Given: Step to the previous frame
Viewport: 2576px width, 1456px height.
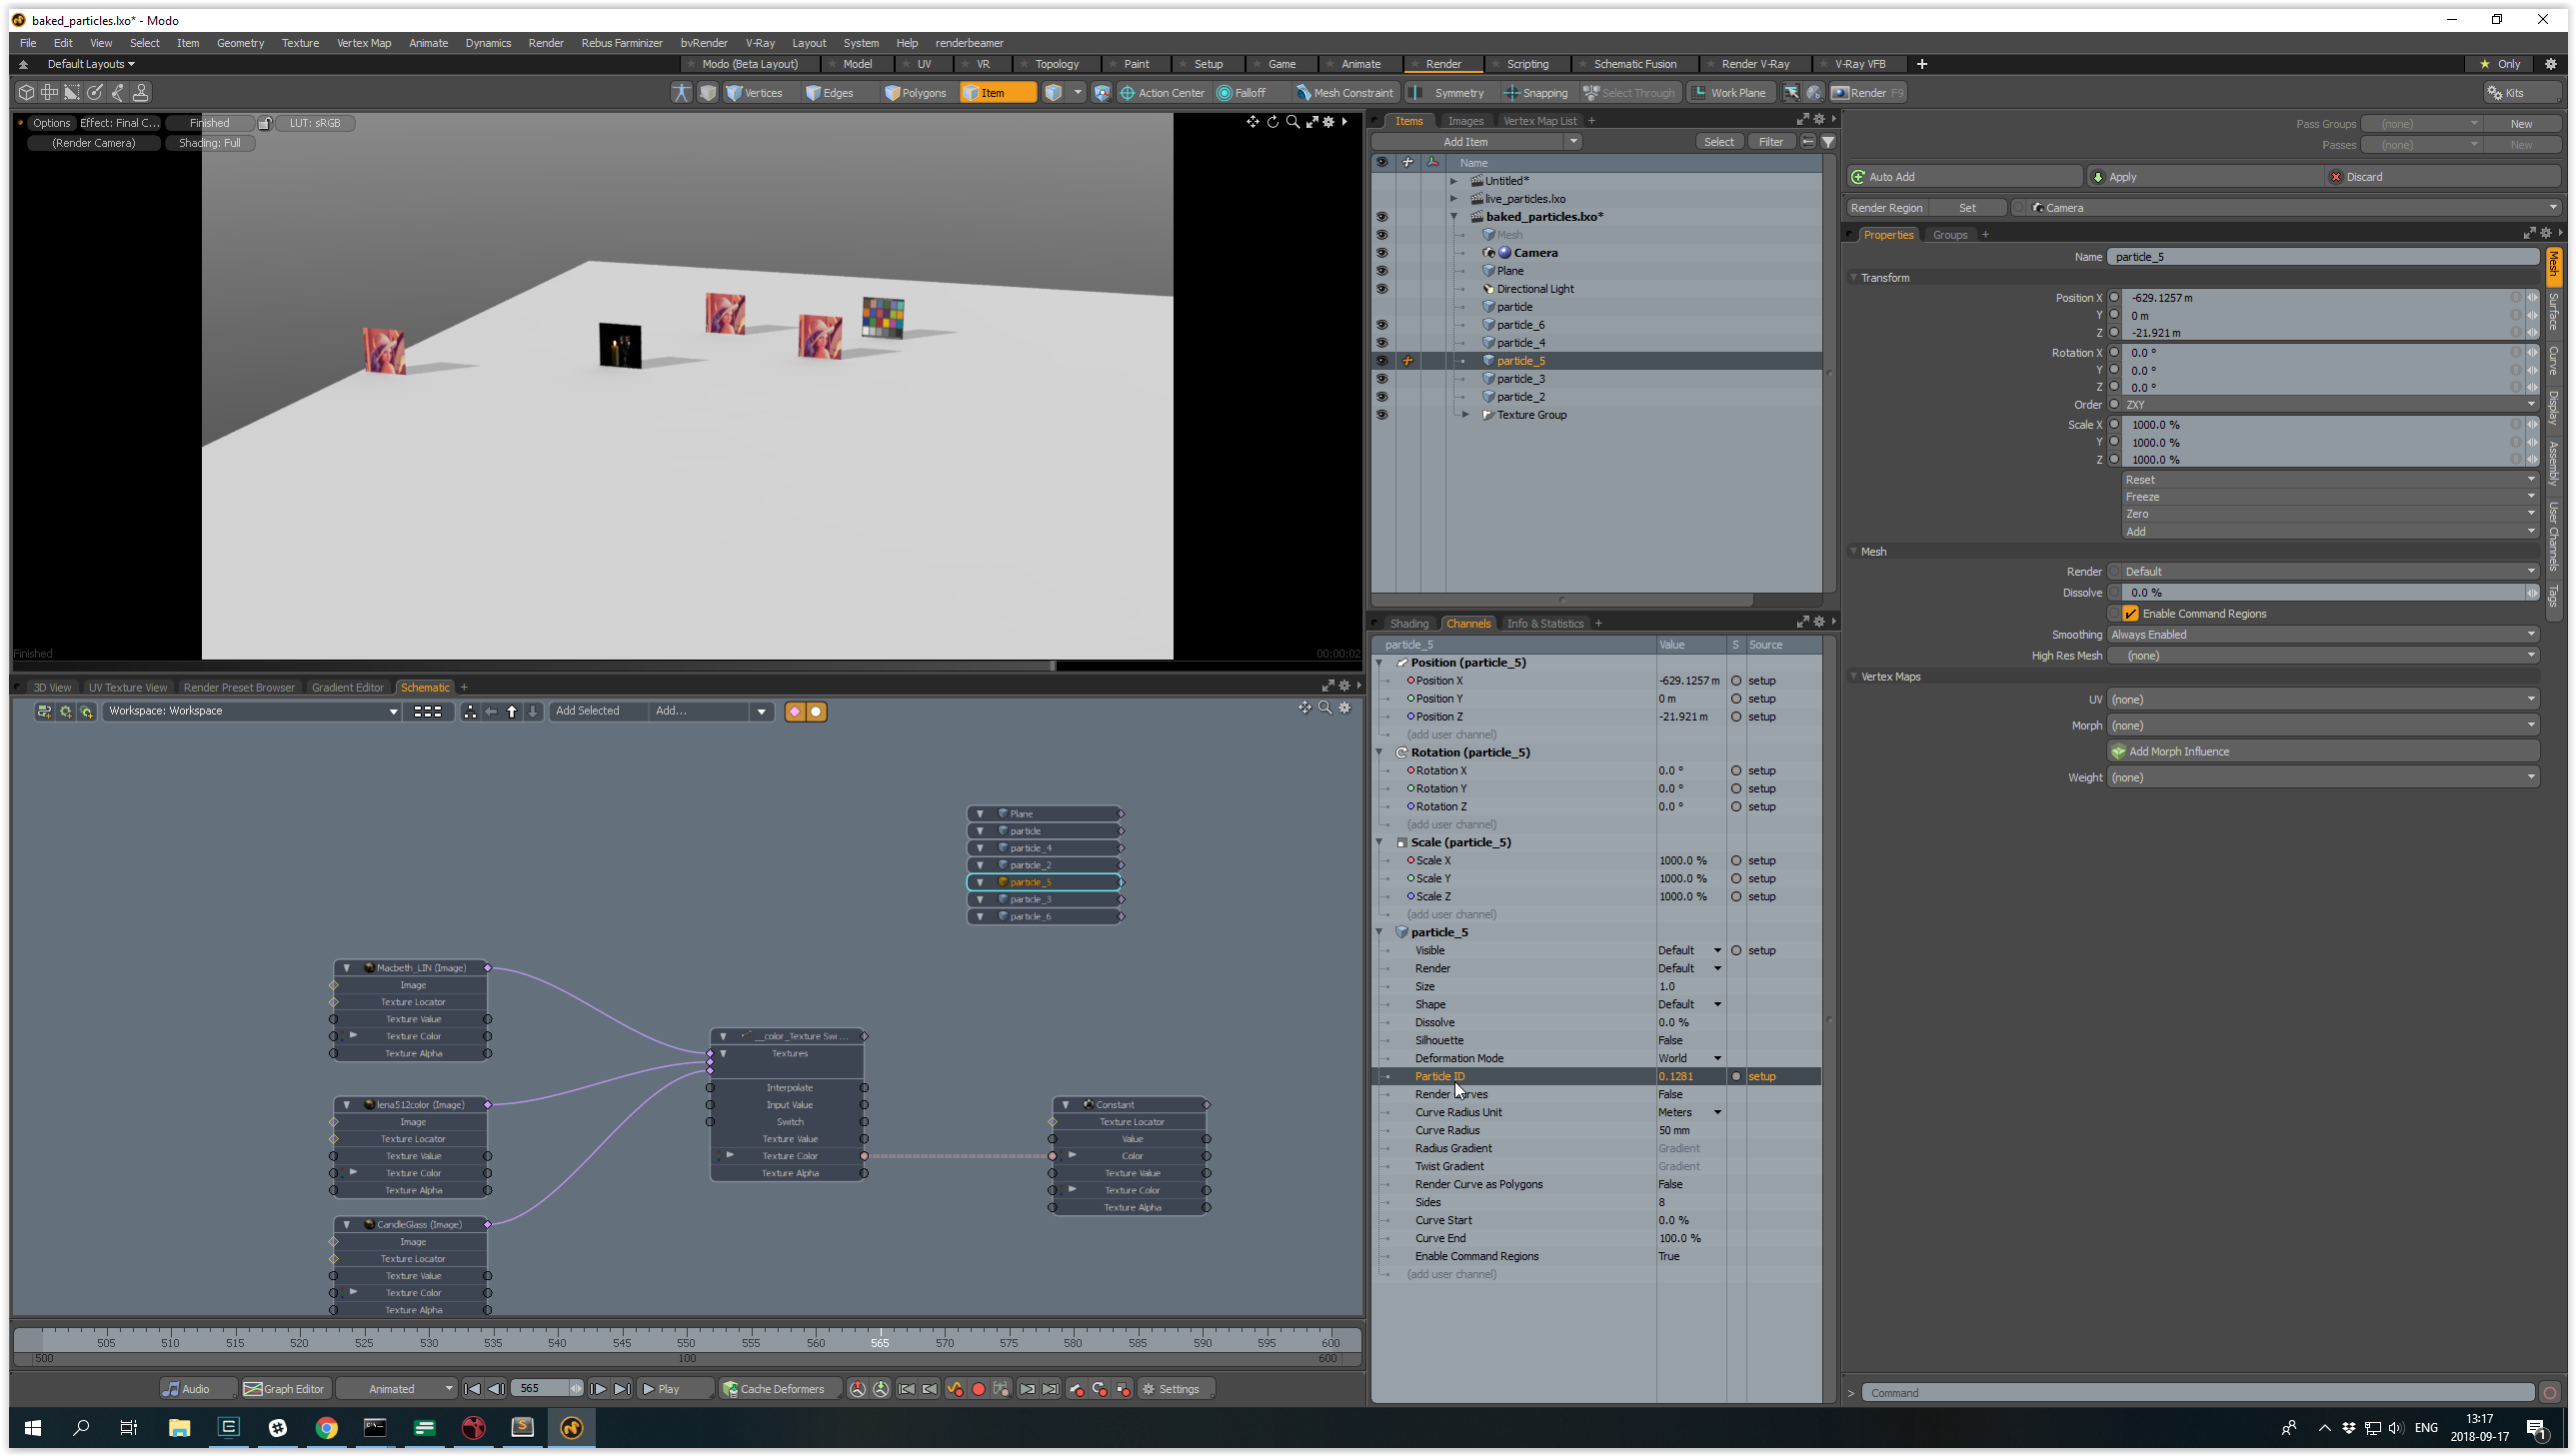Looking at the screenshot, I should [496, 1388].
